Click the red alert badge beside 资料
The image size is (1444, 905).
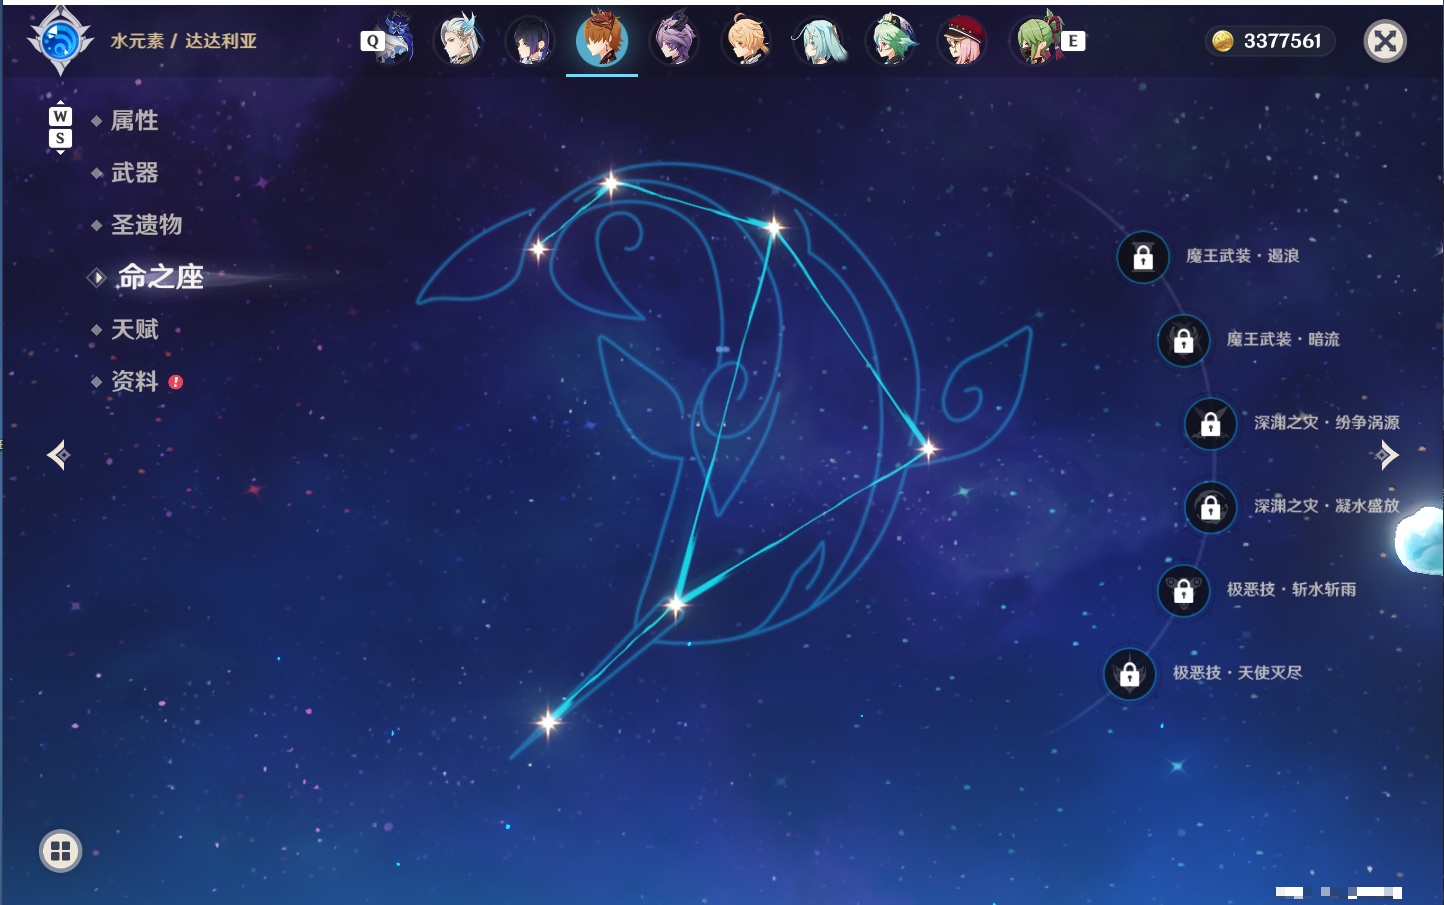coord(176,382)
